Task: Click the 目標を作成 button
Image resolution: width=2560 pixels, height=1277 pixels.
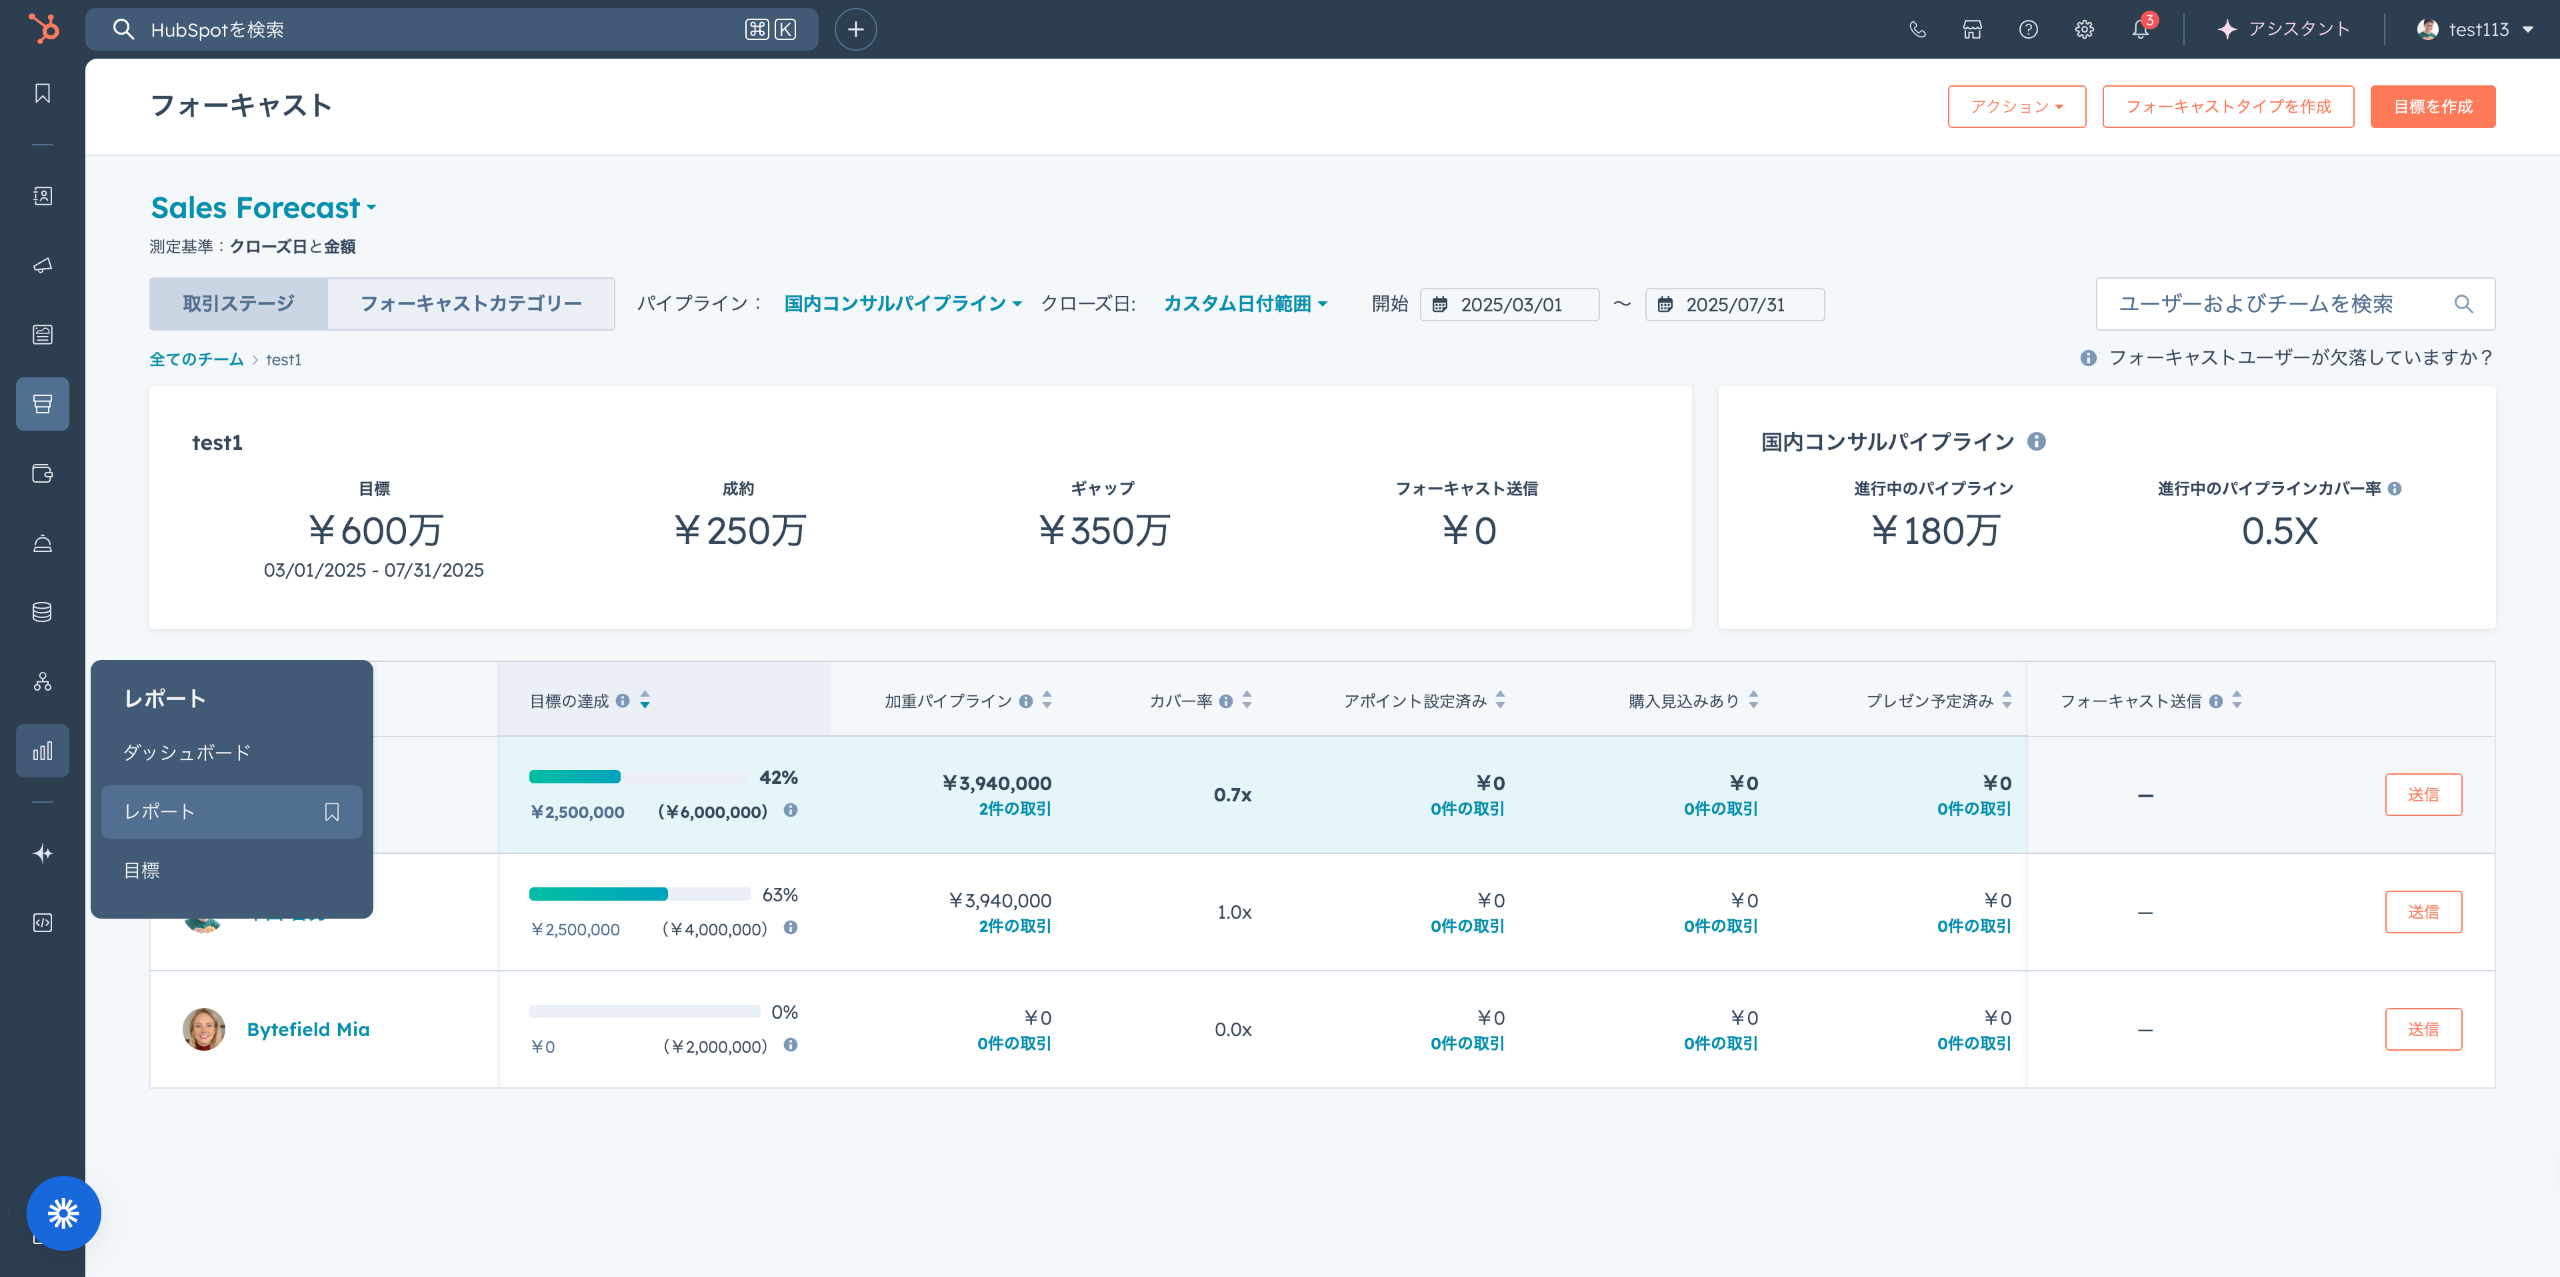Action: point(2432,106)
